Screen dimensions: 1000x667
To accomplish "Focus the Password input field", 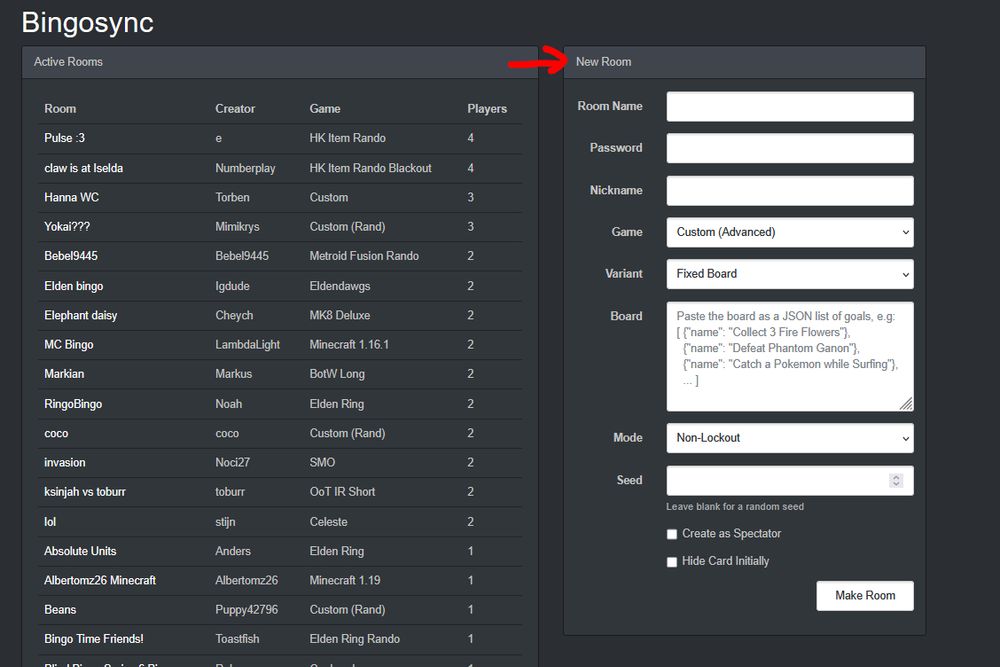I will pyautogui.click(x=789, y=148).
